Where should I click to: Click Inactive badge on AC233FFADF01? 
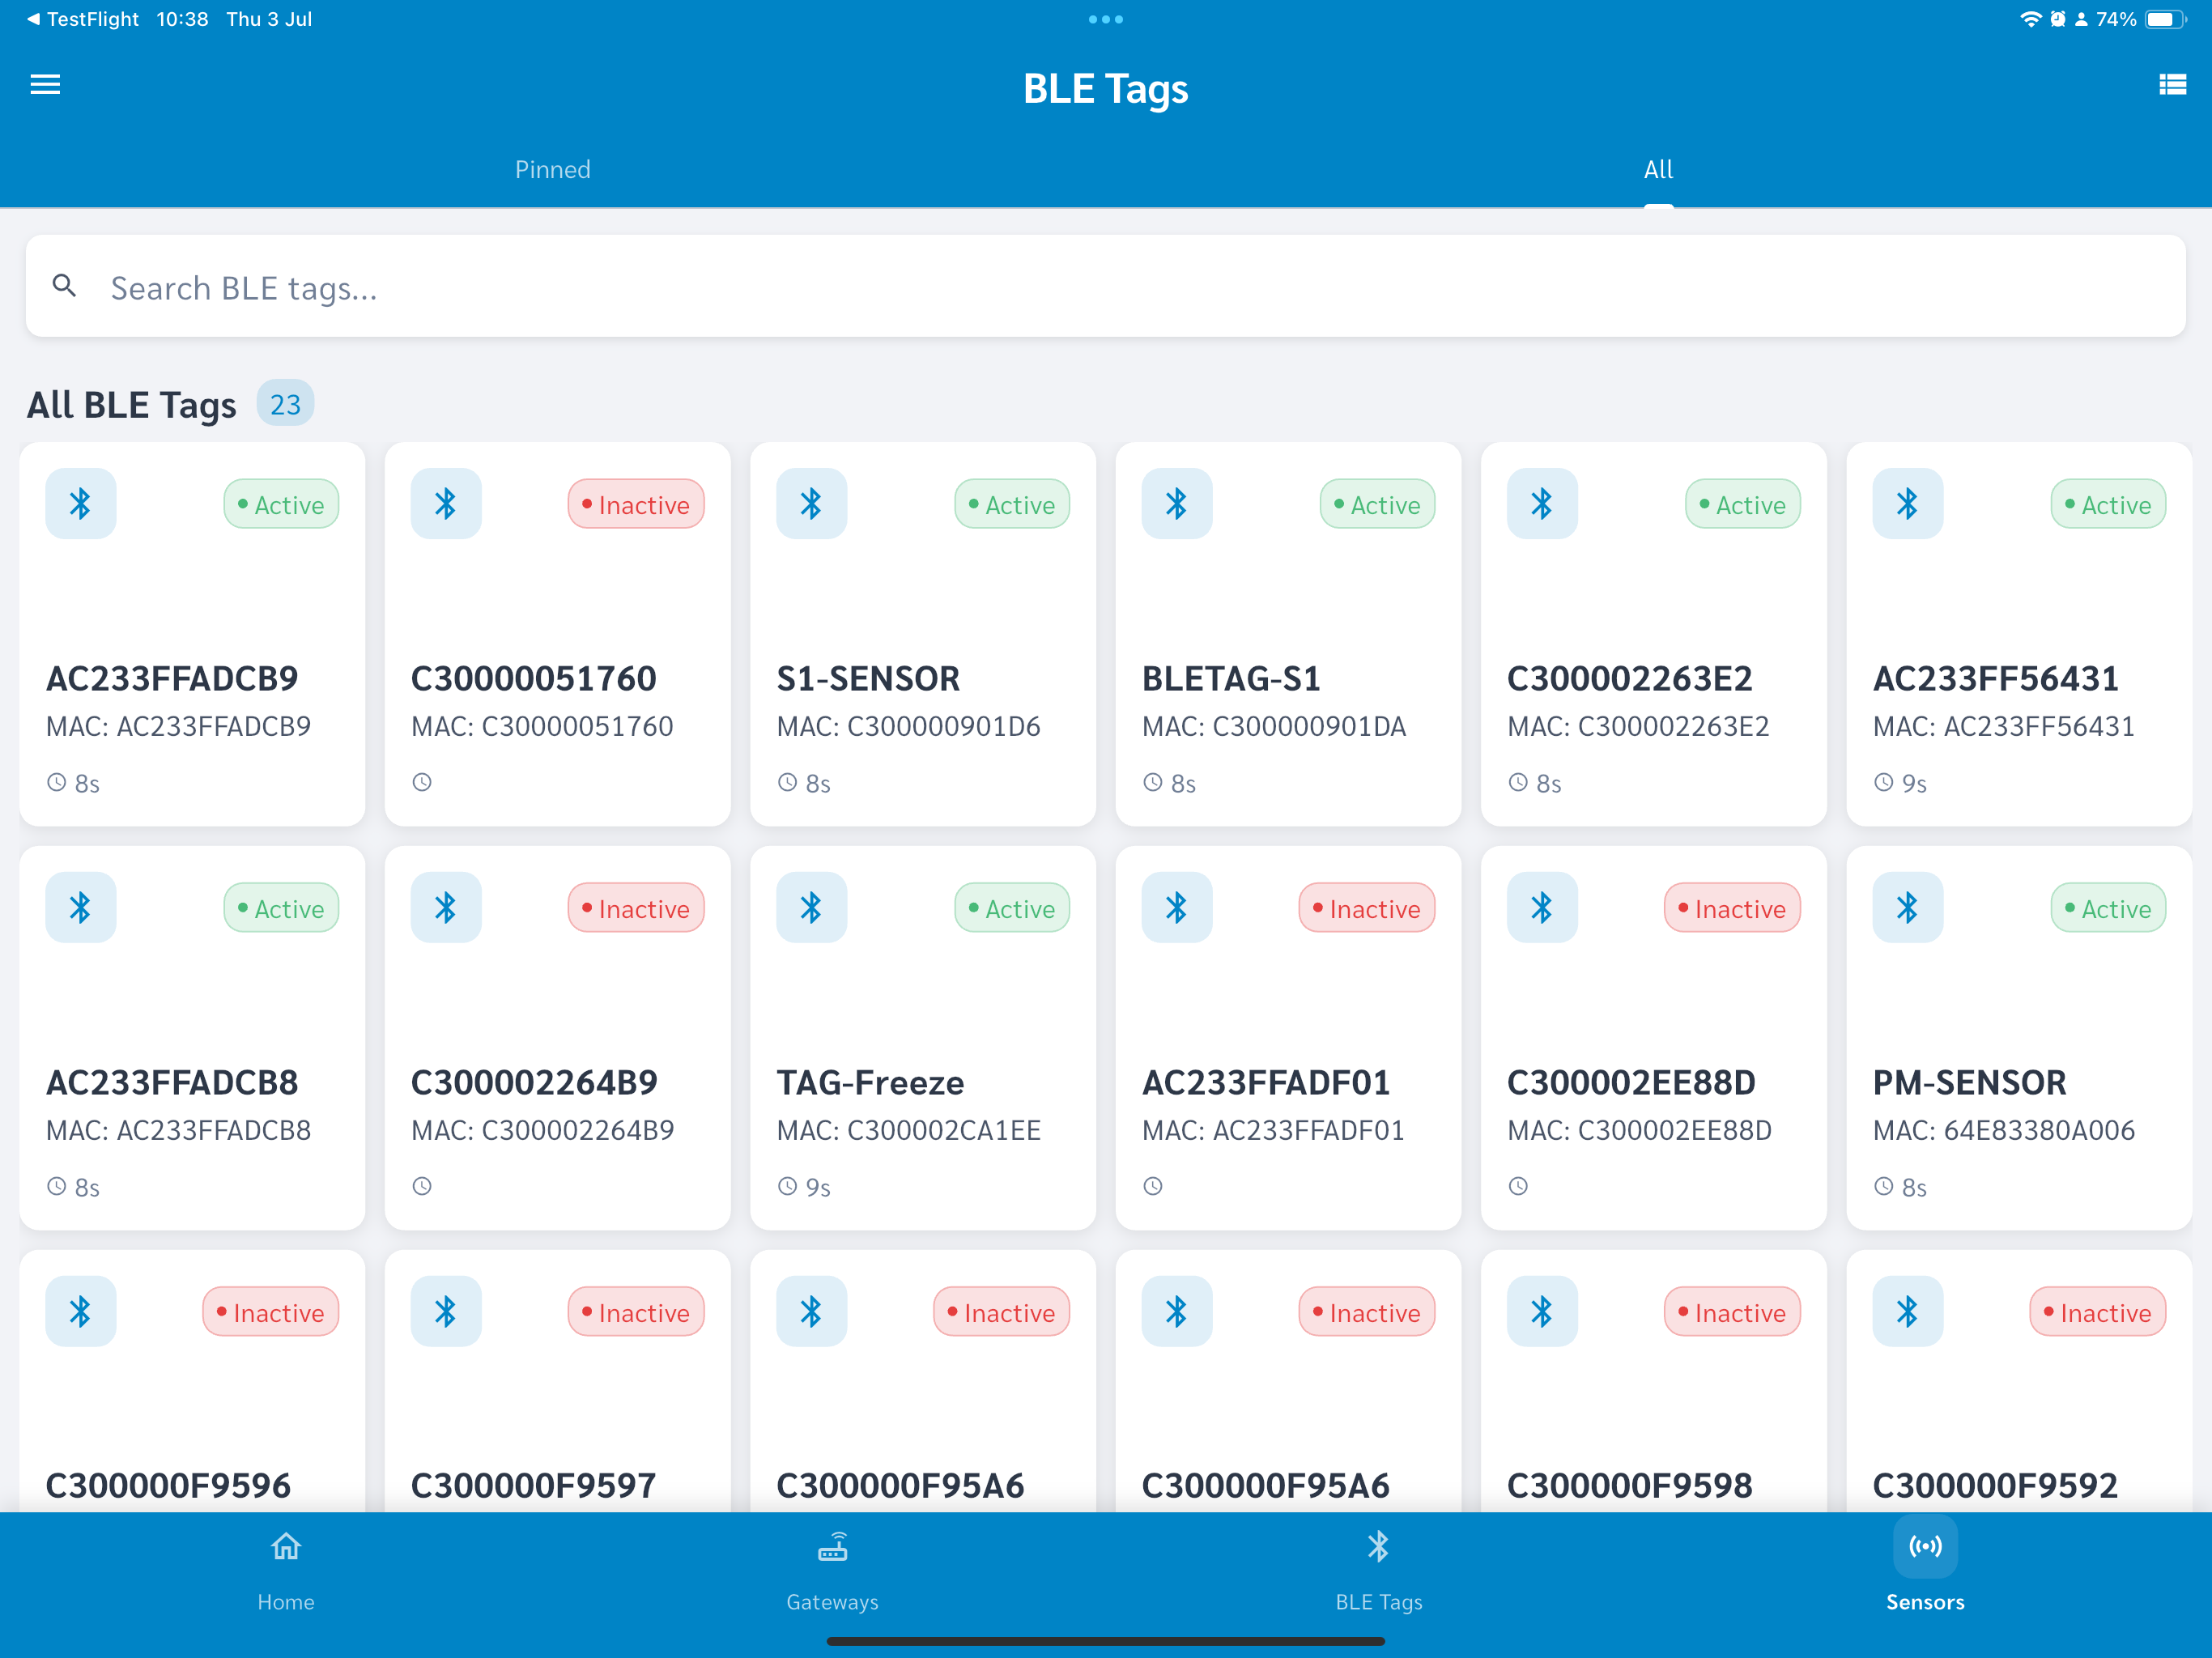[1368, 909]
